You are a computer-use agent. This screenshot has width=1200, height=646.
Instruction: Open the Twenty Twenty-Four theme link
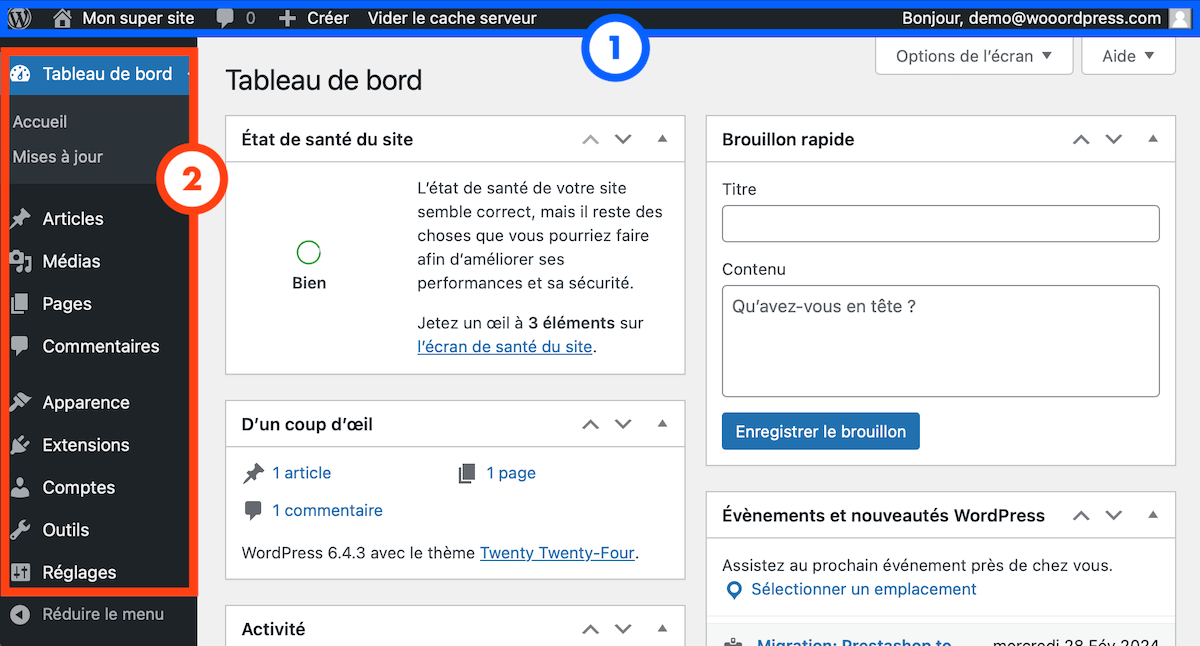point(557,552)
